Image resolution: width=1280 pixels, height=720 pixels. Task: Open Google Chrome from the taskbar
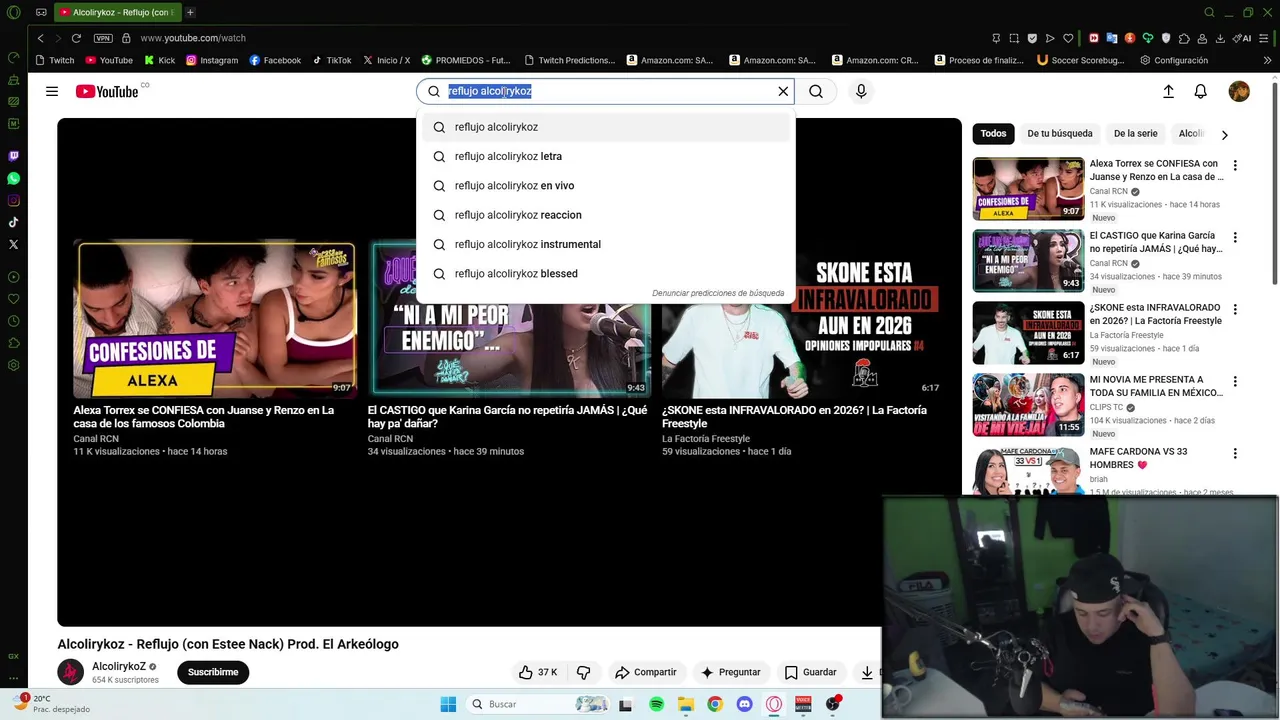click(x=715, y=704)
